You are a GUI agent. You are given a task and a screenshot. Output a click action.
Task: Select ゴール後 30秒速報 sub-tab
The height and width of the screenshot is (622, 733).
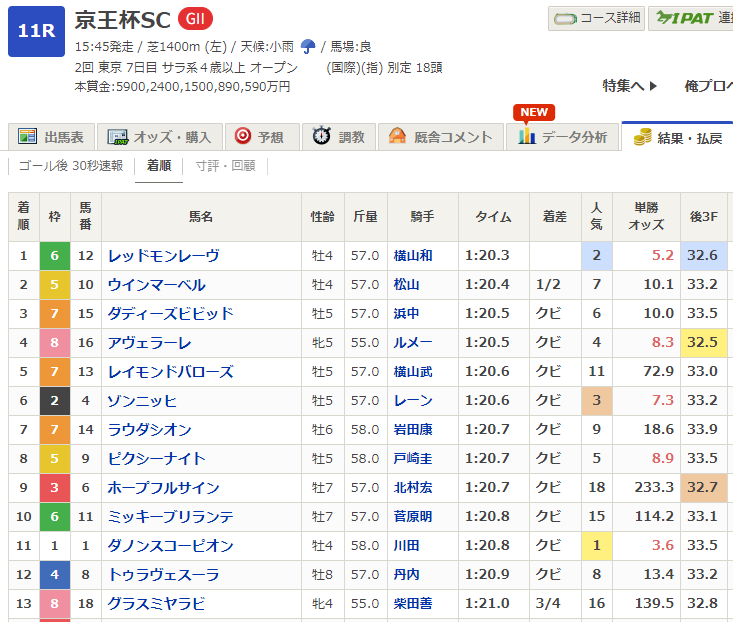click(x=71, y=166)
